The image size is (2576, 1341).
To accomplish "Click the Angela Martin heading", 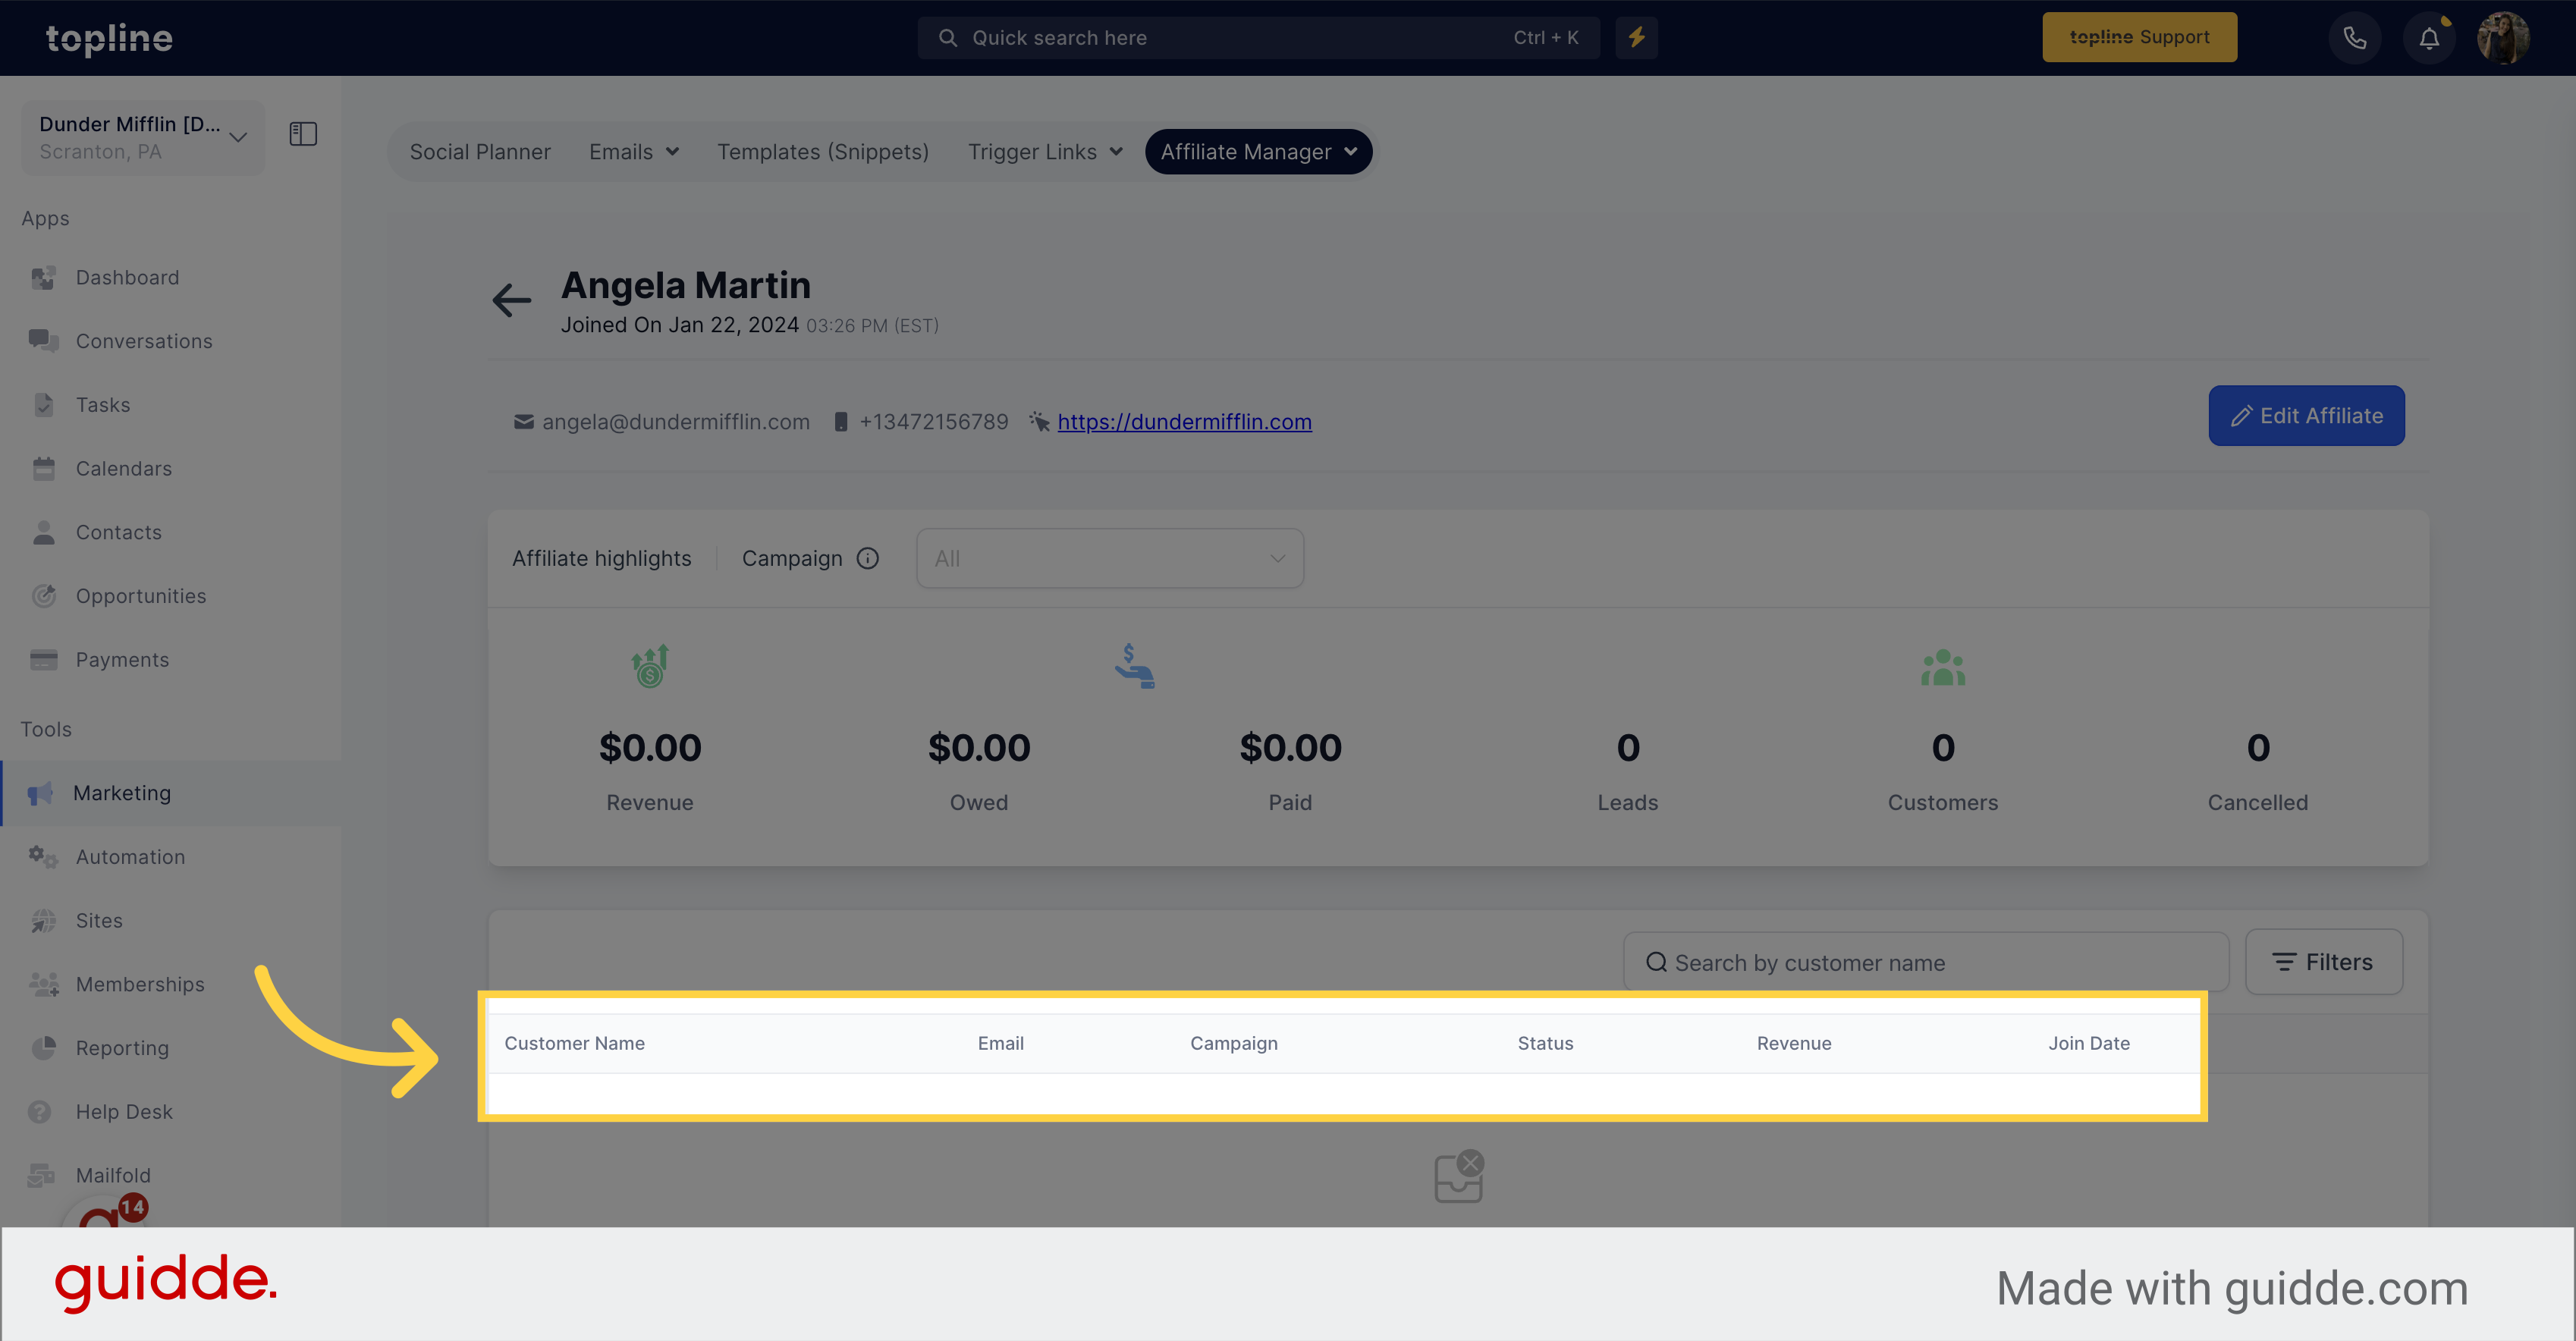I will [x=685, y=286].
